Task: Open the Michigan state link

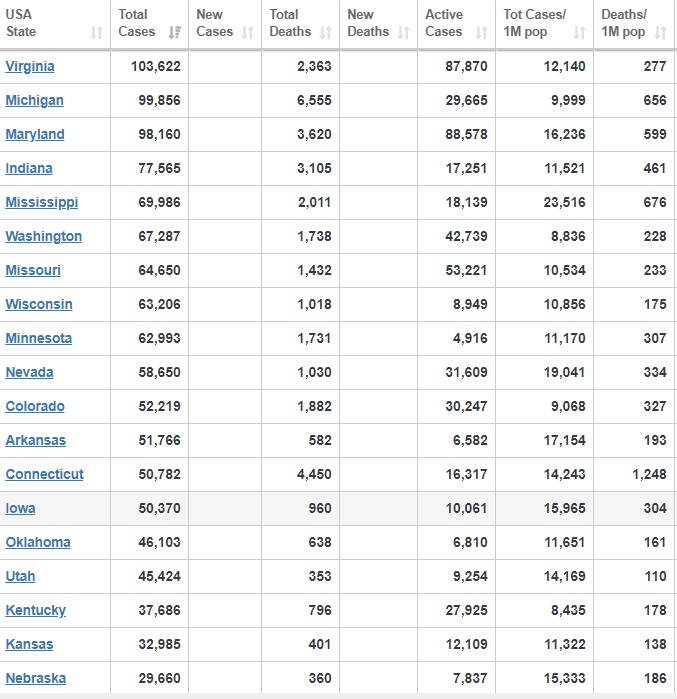Action: click(34, 101)
